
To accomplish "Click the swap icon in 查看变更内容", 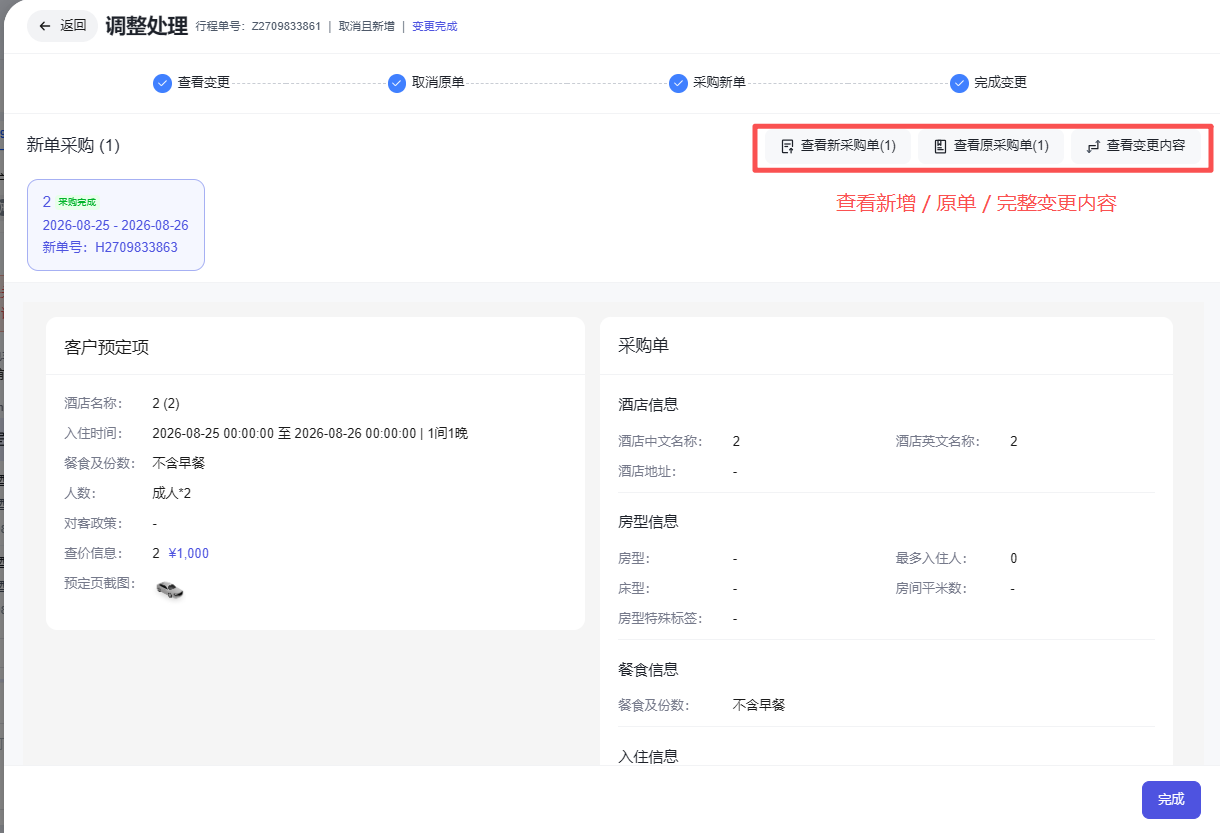I will (1093, 146).
